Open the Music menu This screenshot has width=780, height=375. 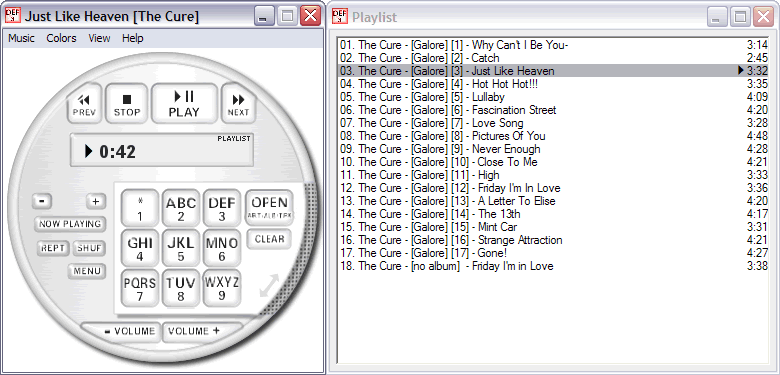(x=21, y=38)
